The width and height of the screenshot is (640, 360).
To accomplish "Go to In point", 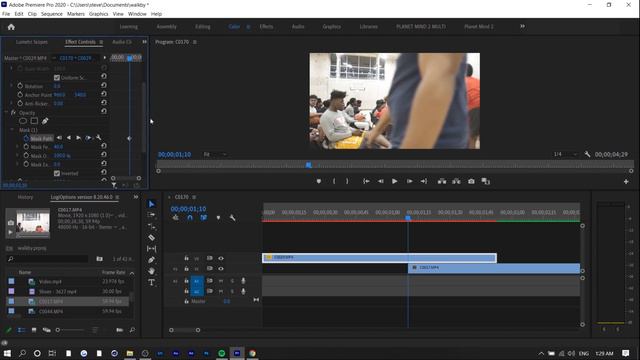I will [366, 181].
